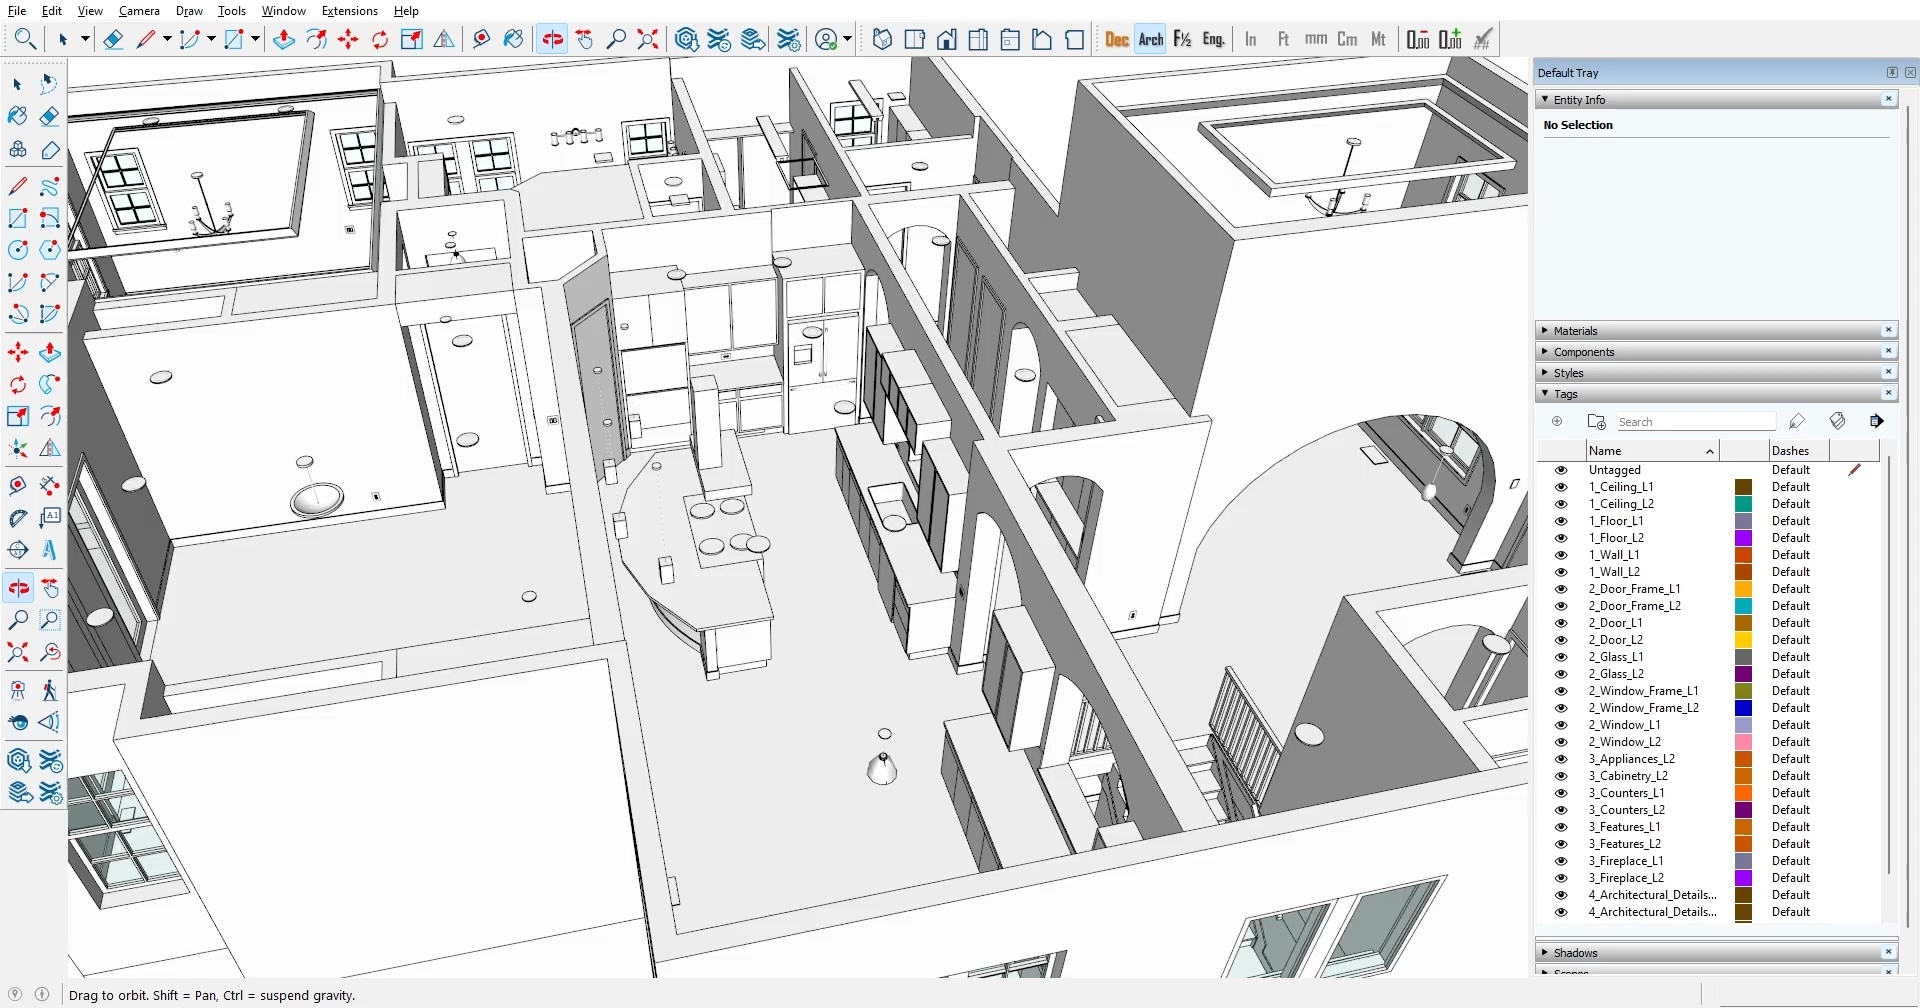Activate the Pan hand tool in top toolbar
Screen dimensions: 1920x1008
click(585, 39)
